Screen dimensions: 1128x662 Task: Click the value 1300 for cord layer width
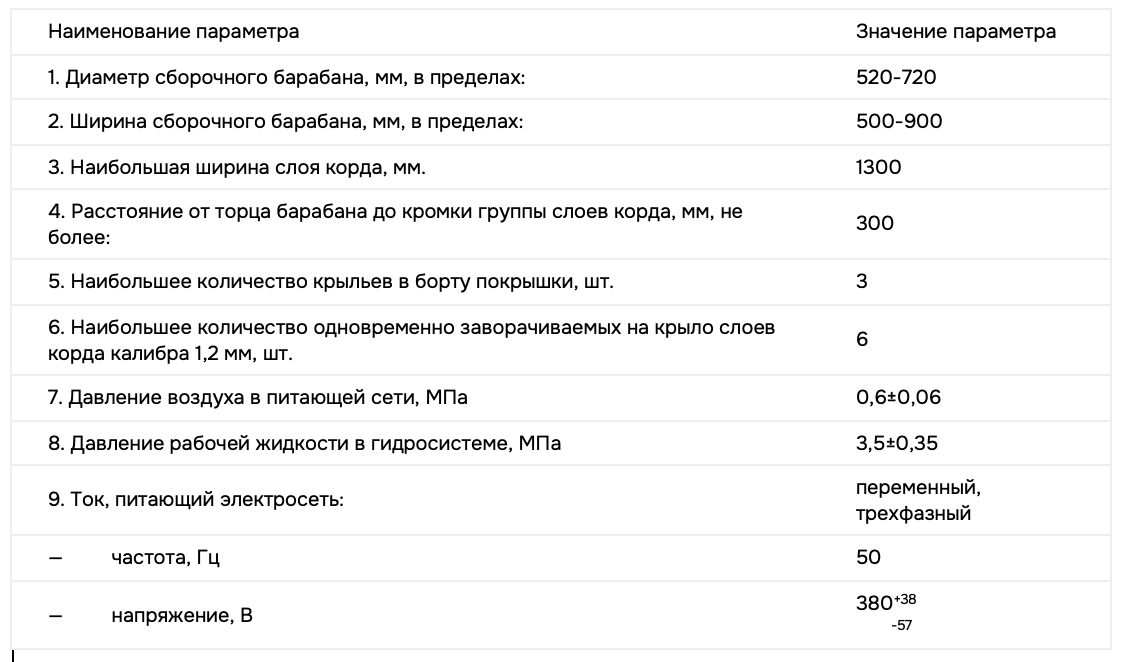tap(878, 167)
